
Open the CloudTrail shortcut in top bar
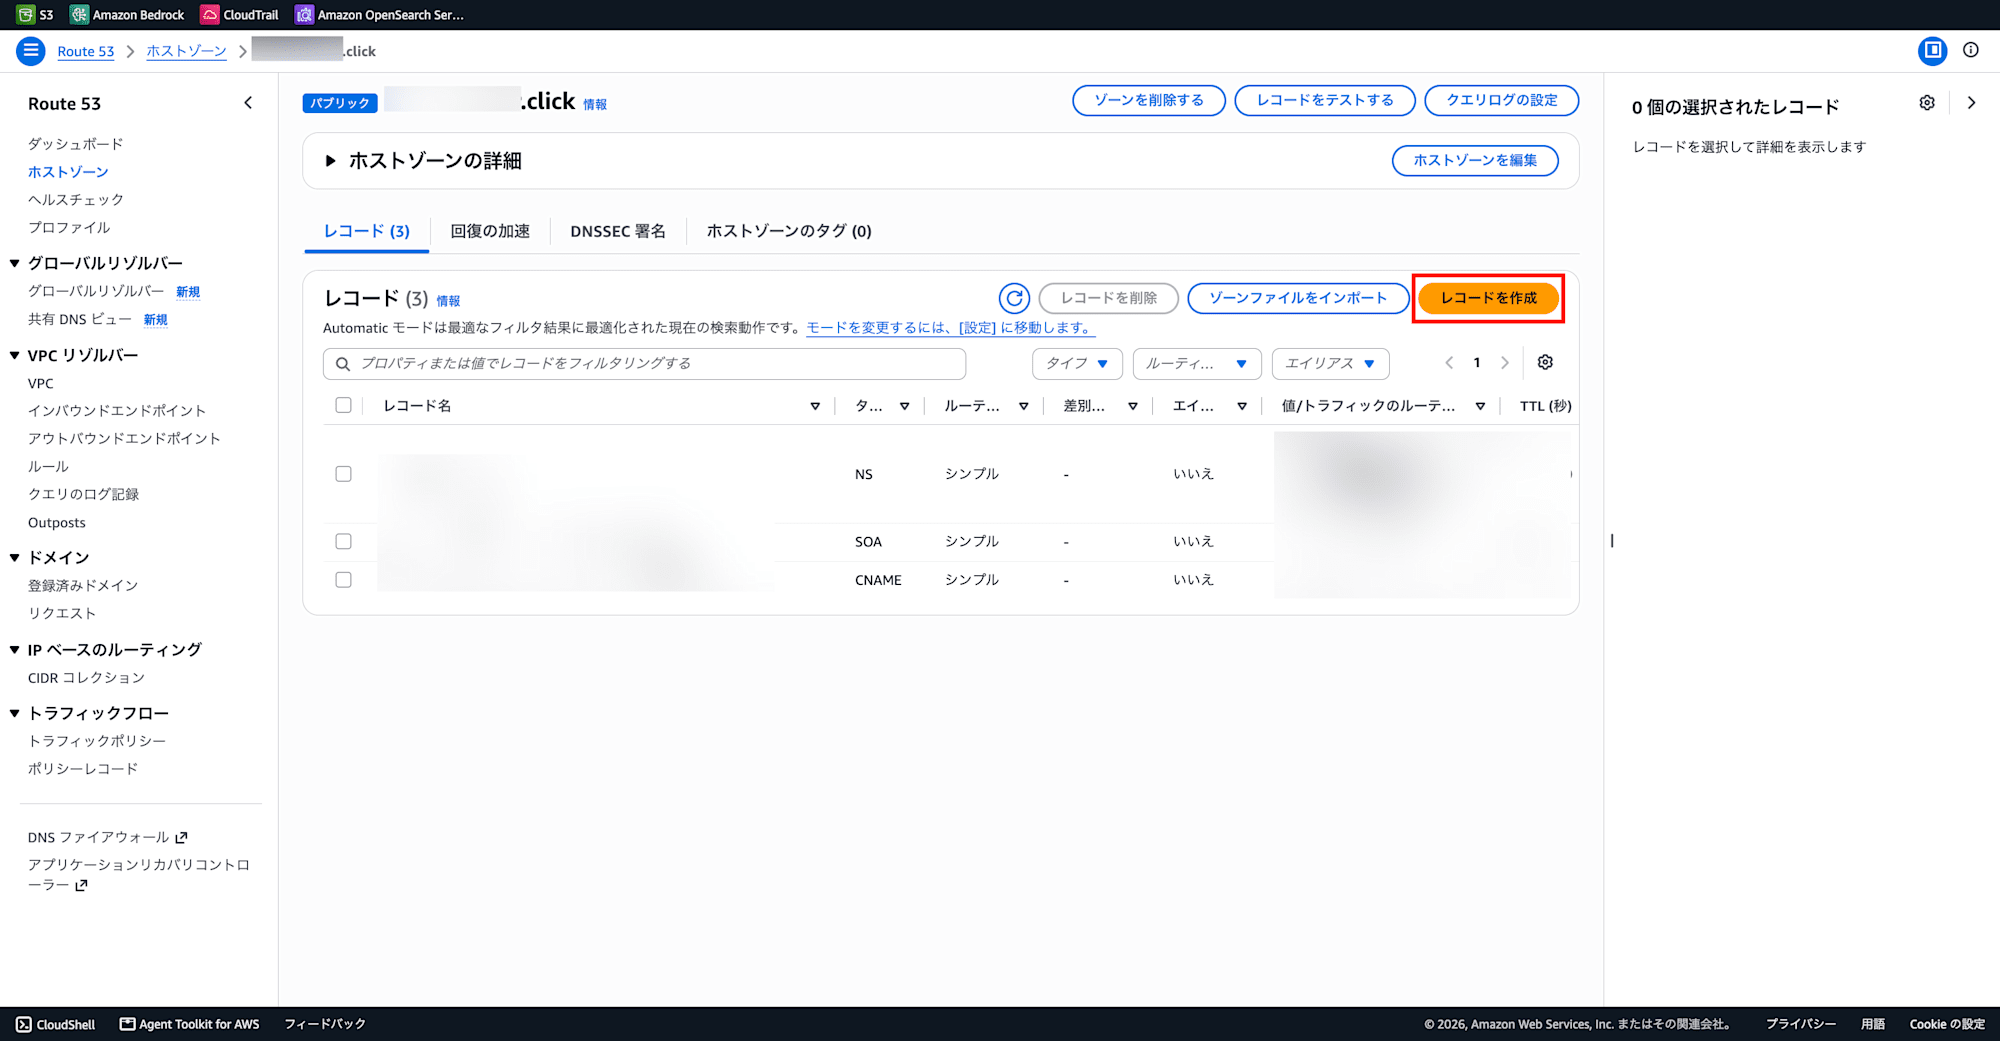pos(240,14)
